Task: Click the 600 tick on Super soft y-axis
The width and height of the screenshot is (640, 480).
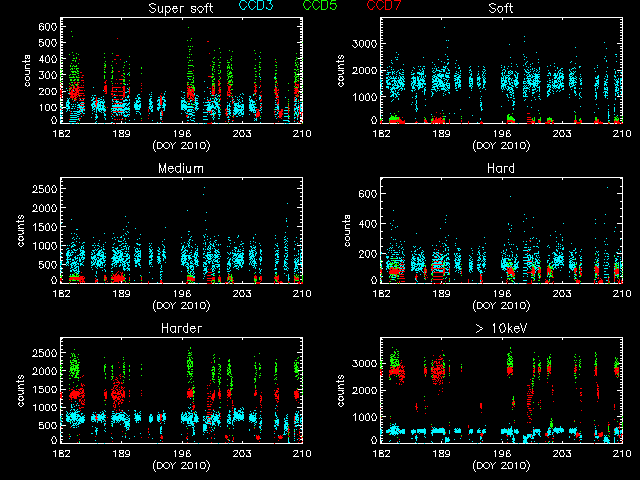Action: pyautogui.click(x=45, y=25)
